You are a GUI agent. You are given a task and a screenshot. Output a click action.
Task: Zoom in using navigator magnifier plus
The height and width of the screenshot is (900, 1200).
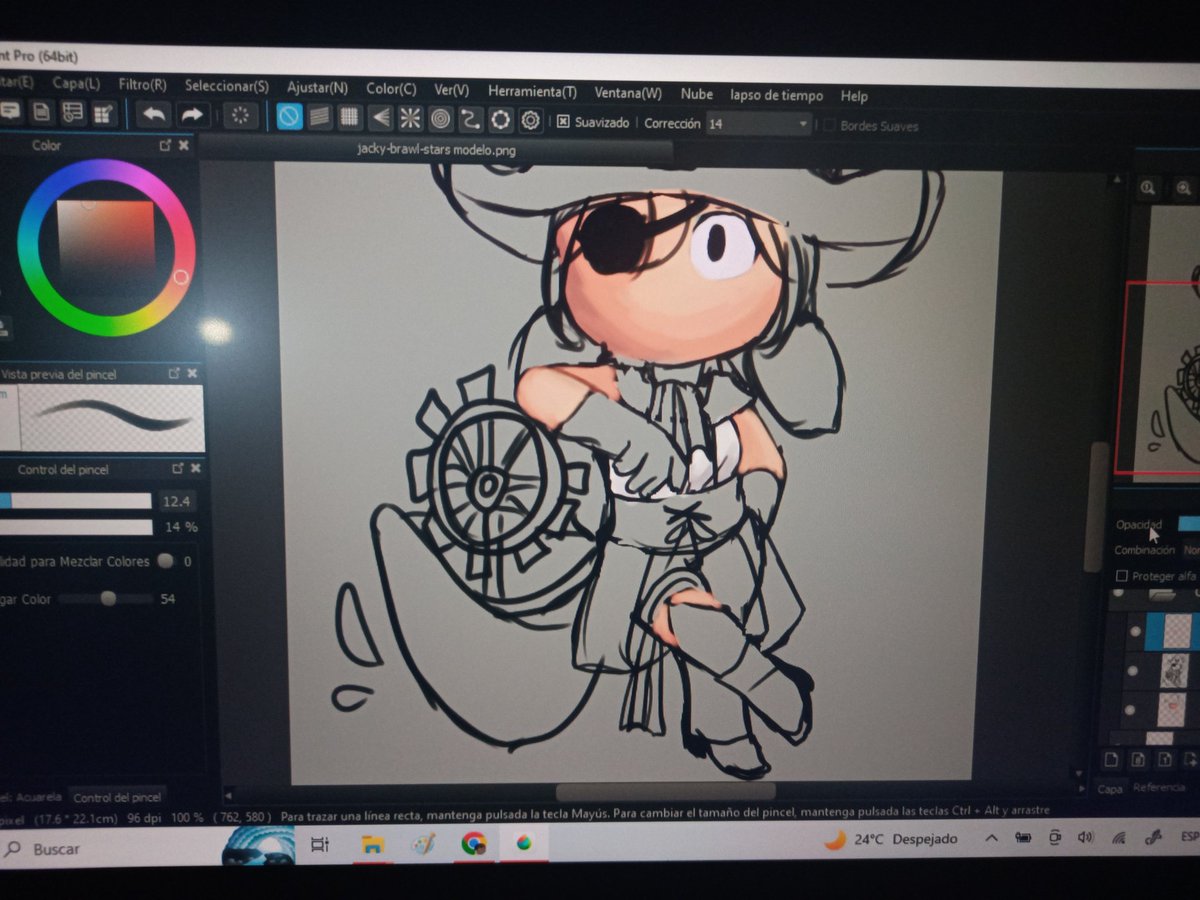(x=1185, y=188)
